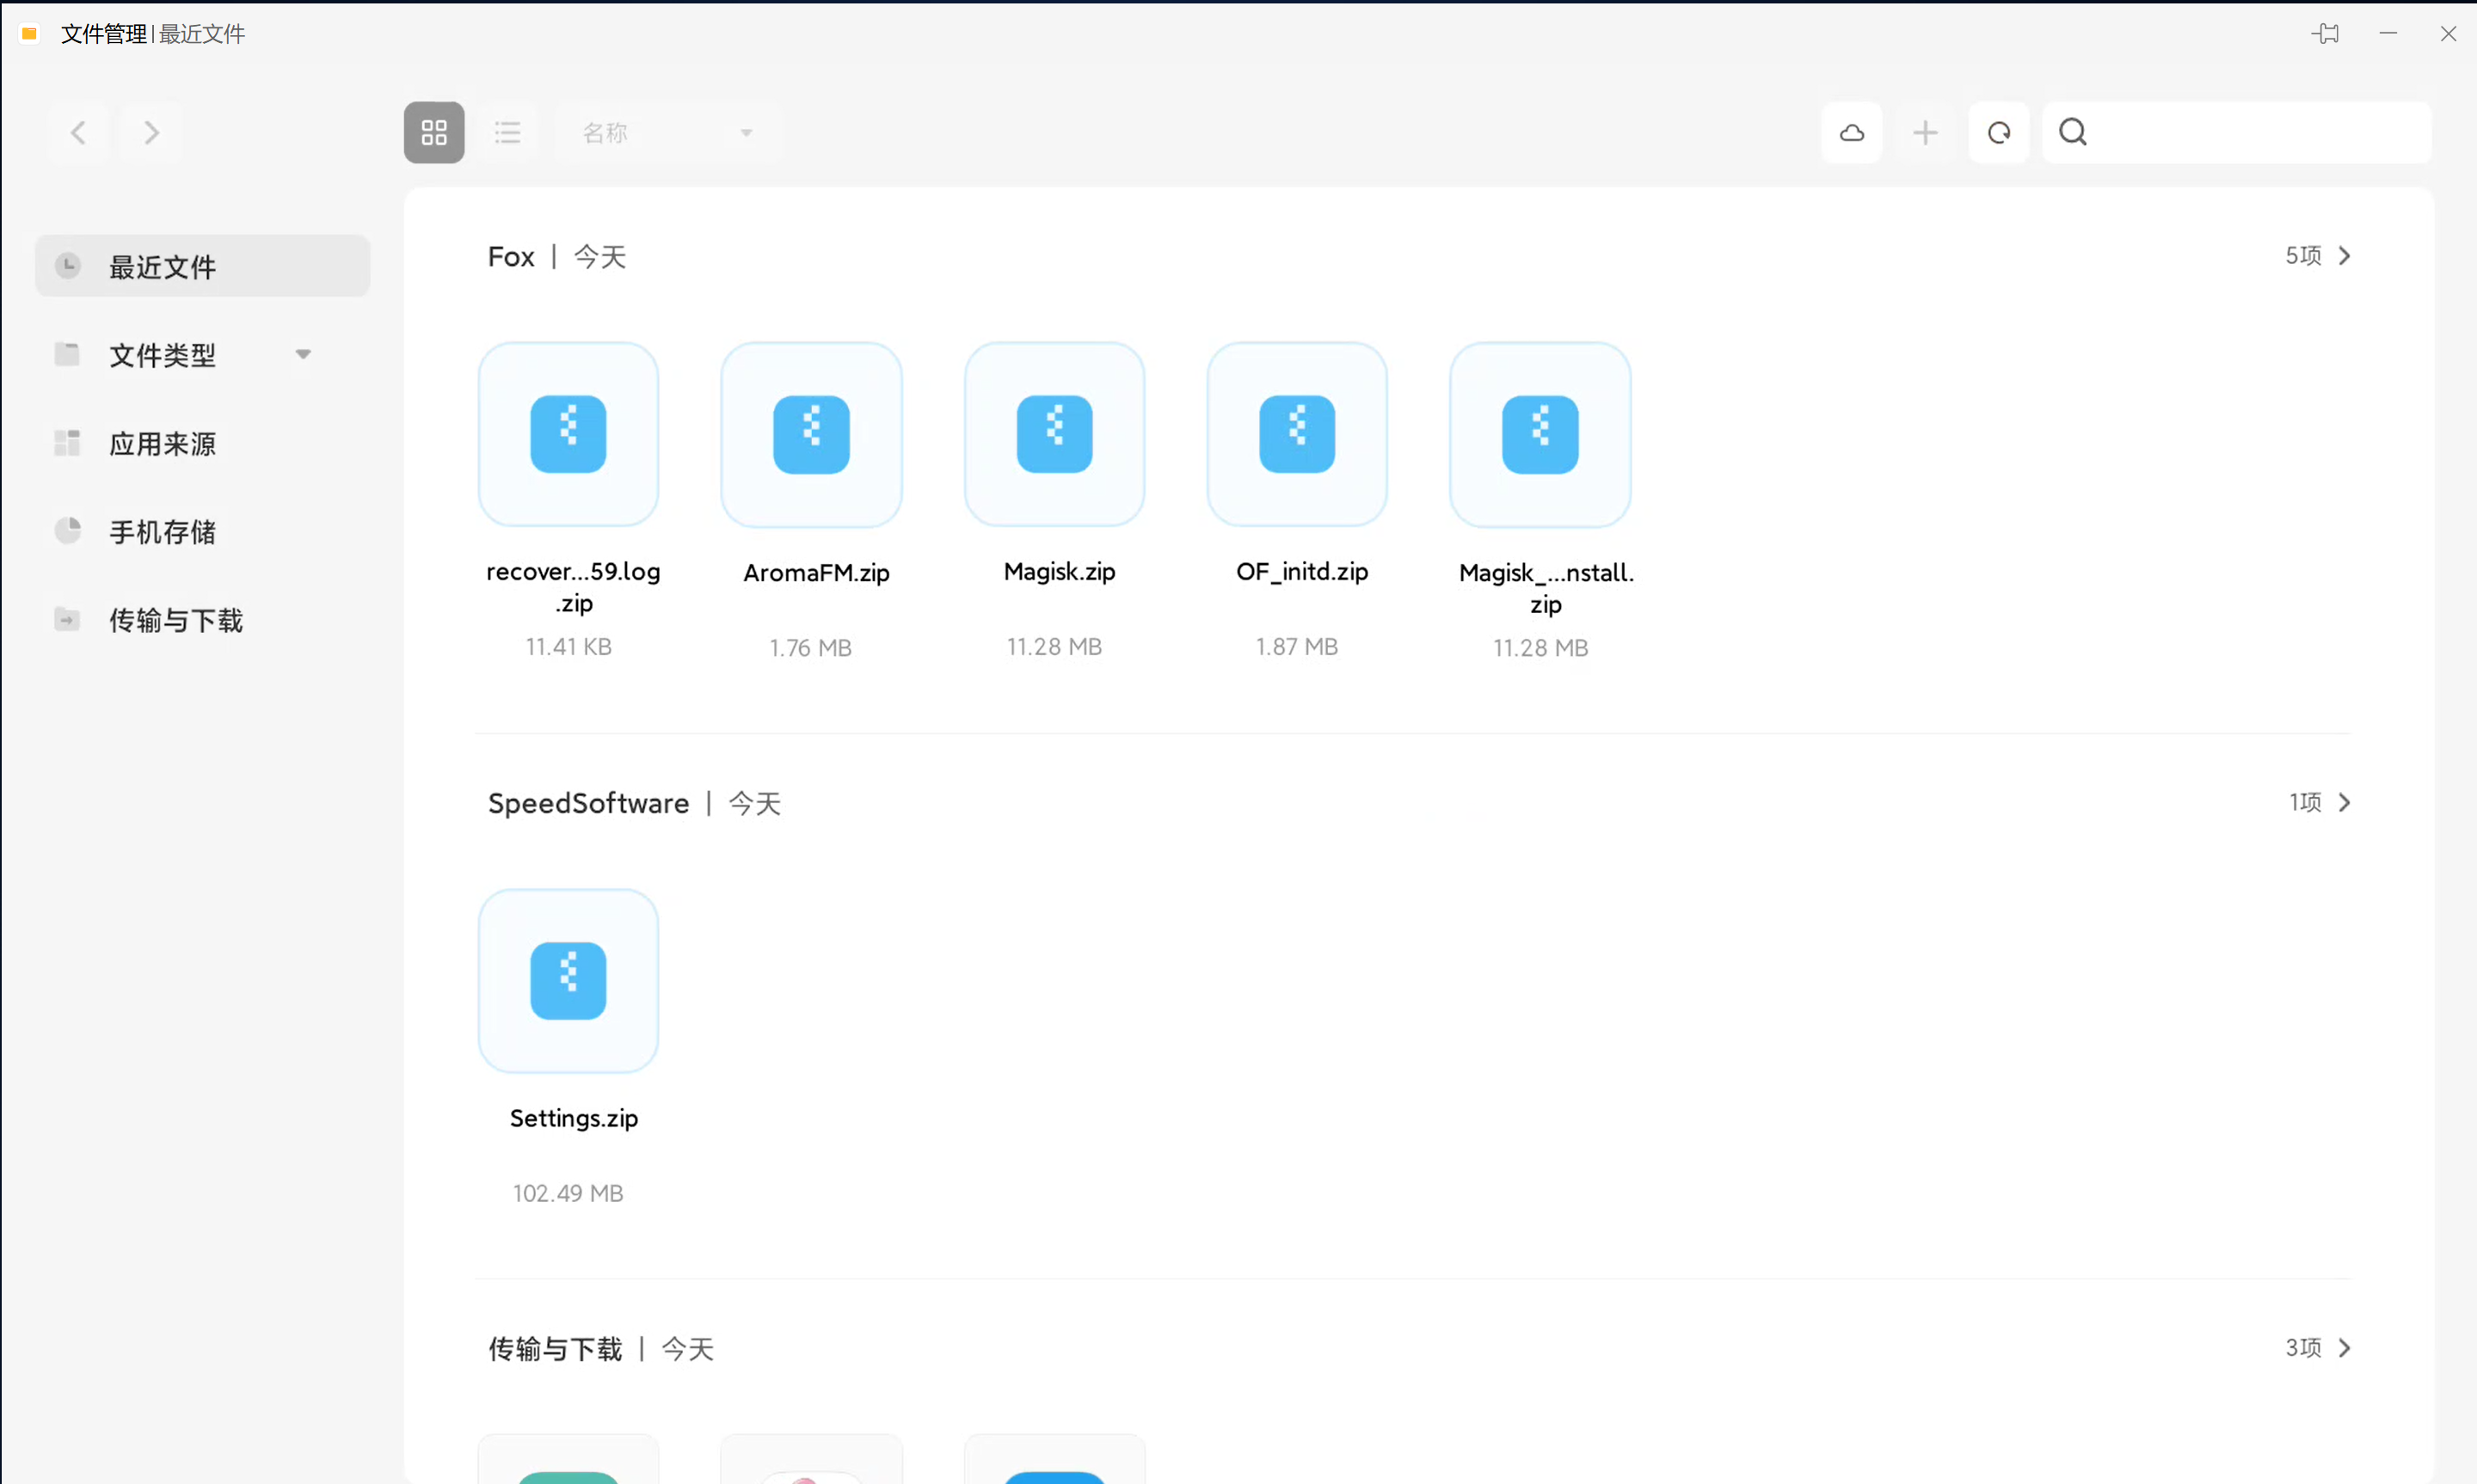Go back with the left arrow
This screenshot has height=1484, width=2477.
79,132
